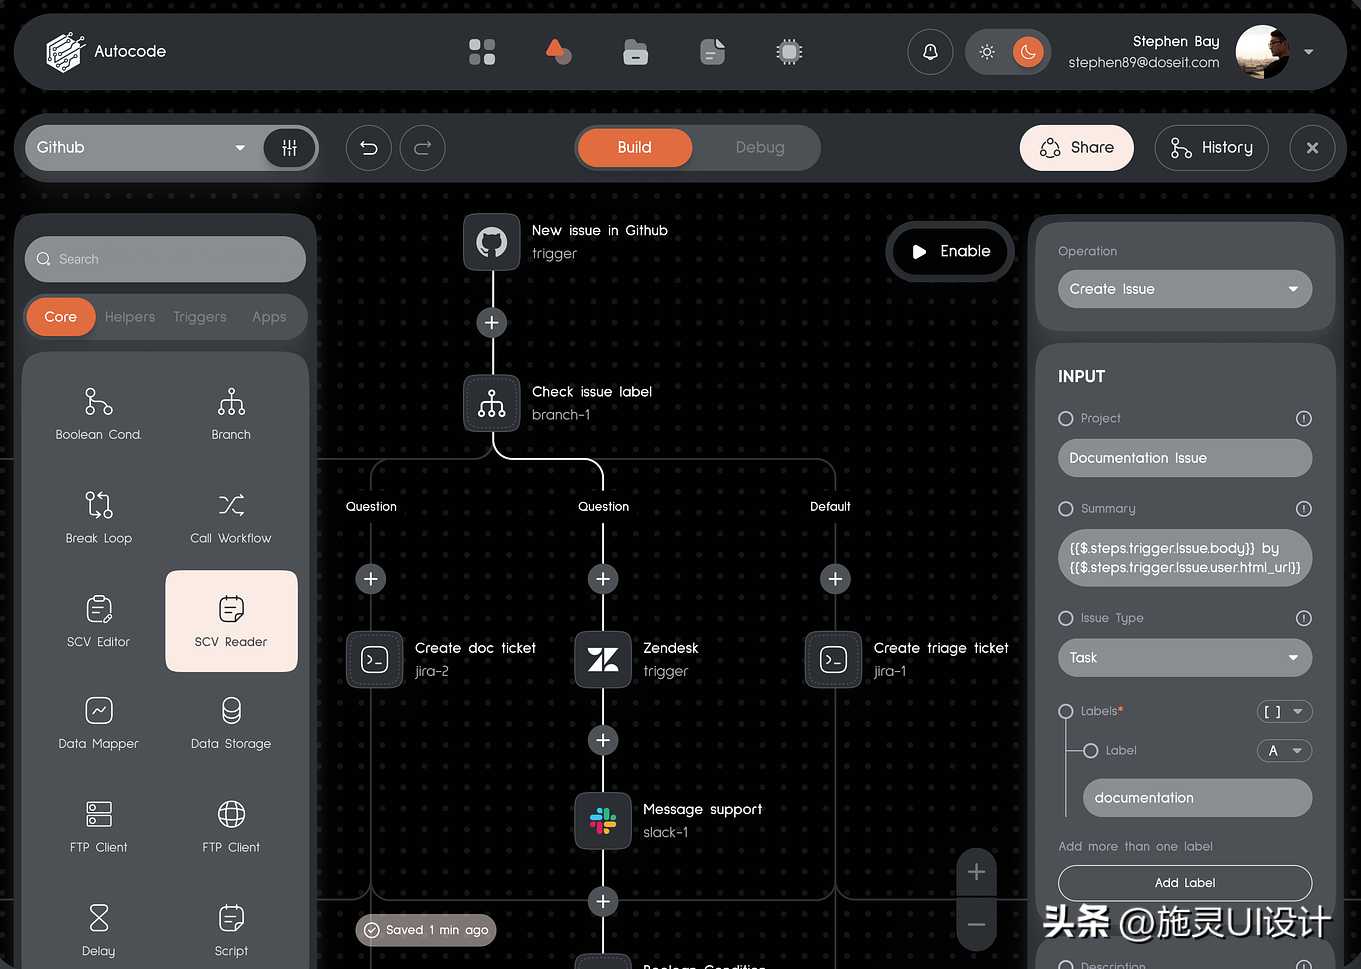Open notifications bell
1361x969 pixels.
pyautogui.click(x=930, y=52)
